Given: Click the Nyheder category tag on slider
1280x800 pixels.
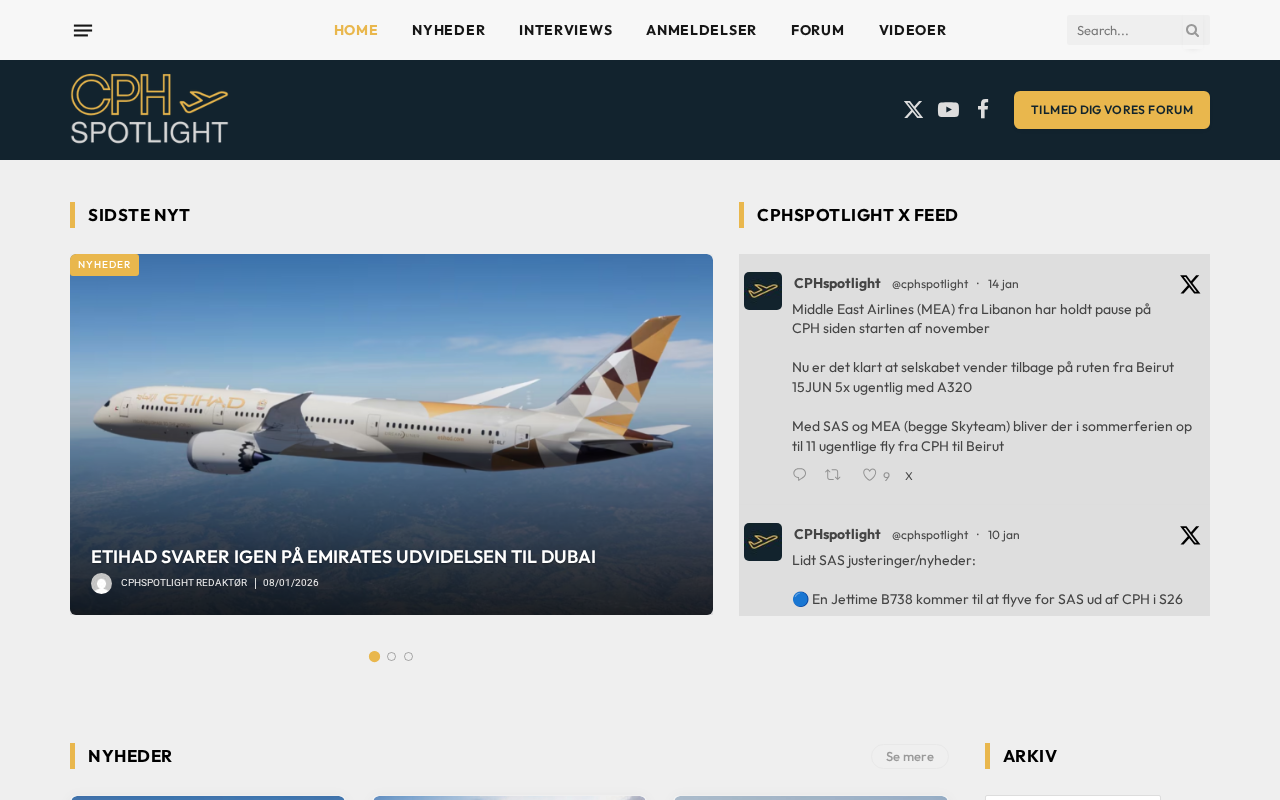Looking at the screenshot, I should [104, 265].
